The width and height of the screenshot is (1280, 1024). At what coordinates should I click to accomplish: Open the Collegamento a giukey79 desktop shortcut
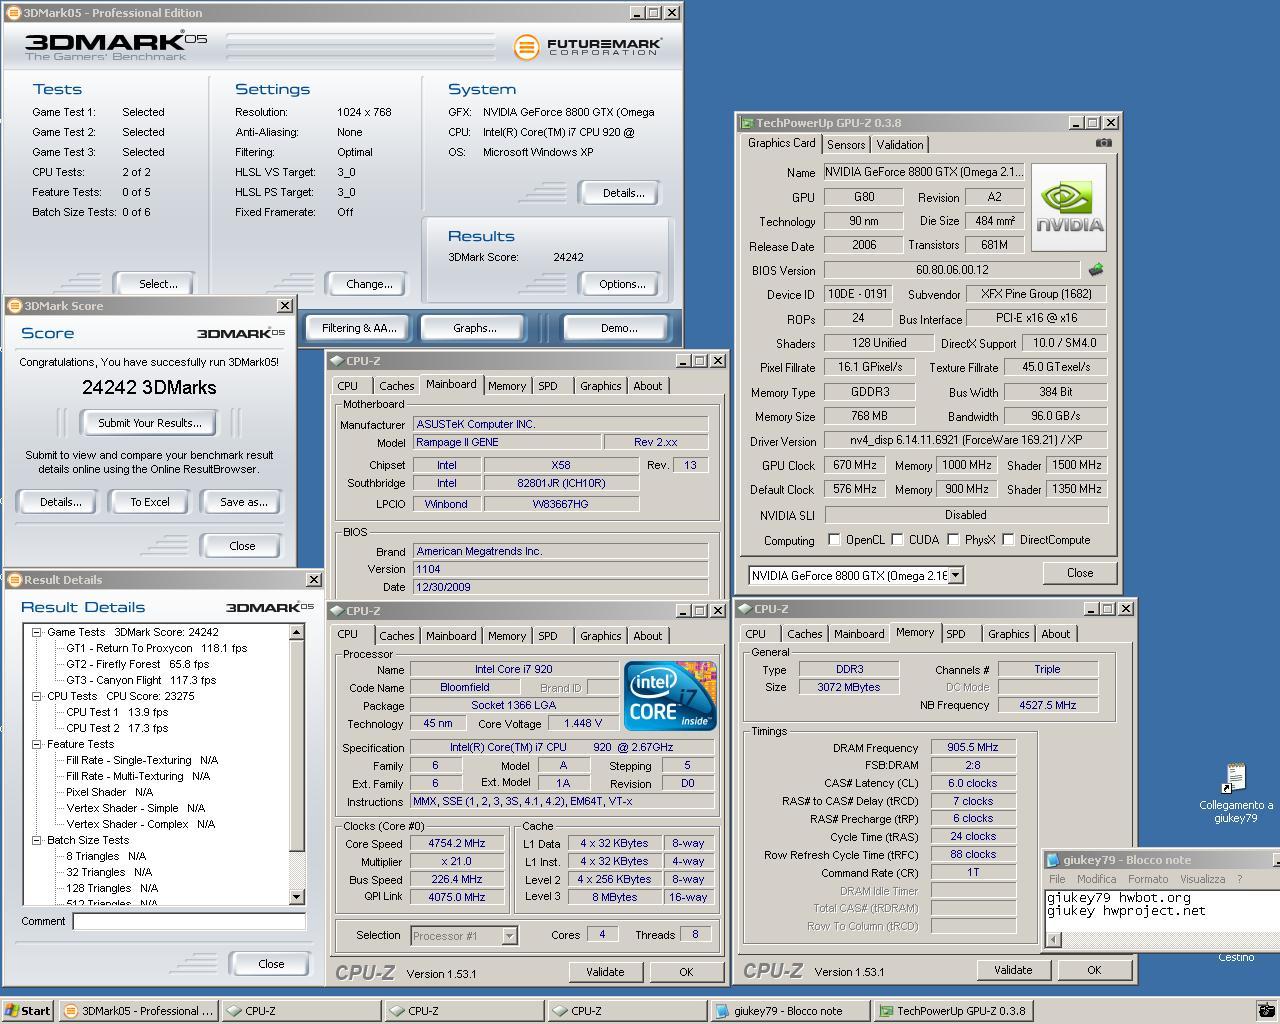coord(1236,793)
